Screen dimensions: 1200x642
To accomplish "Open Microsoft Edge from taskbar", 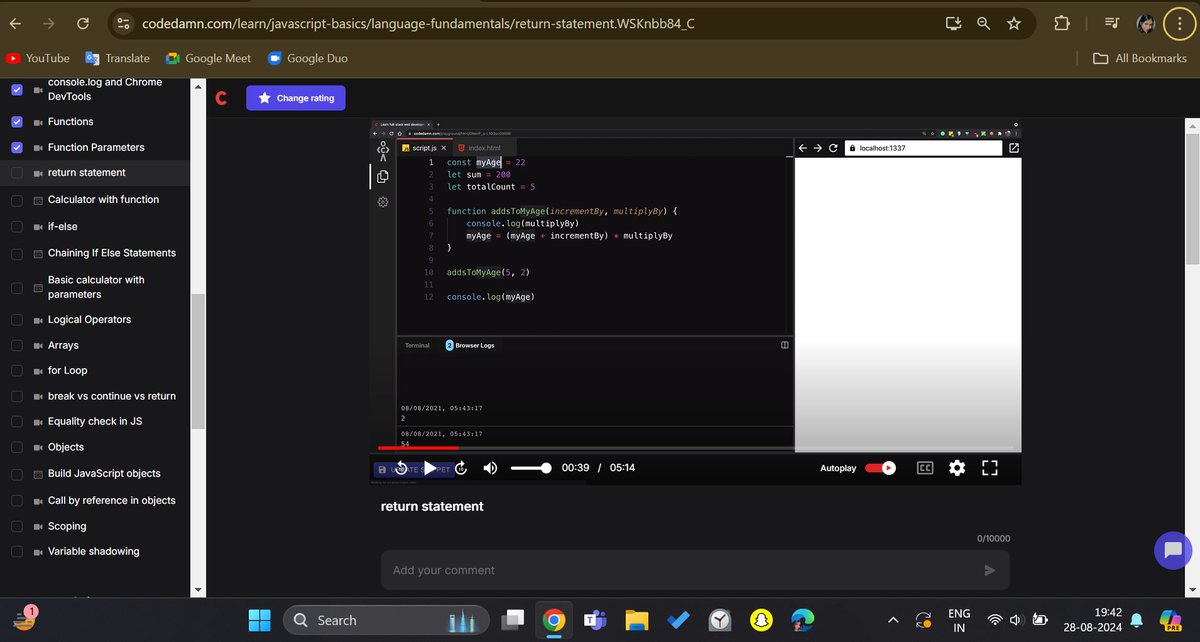I will [x=802, y=620].
